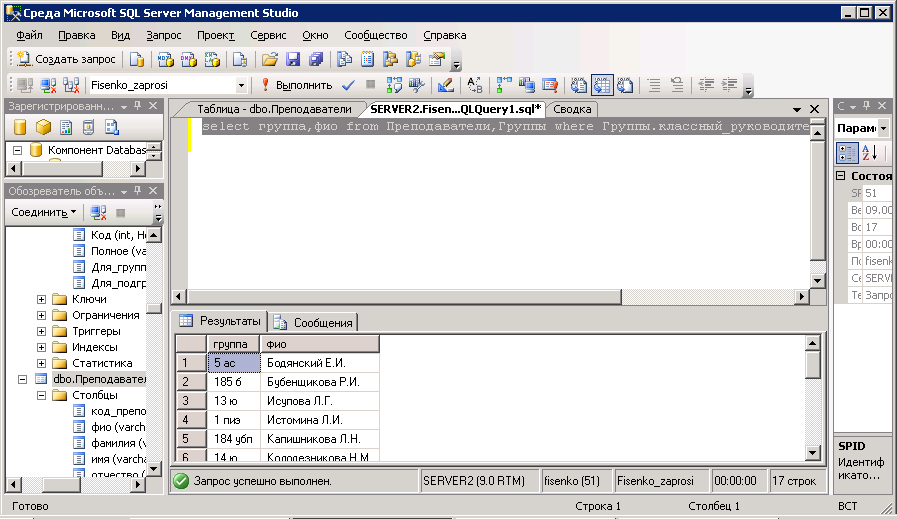Click the Uncomment selected lines icon

pos(677,85)
